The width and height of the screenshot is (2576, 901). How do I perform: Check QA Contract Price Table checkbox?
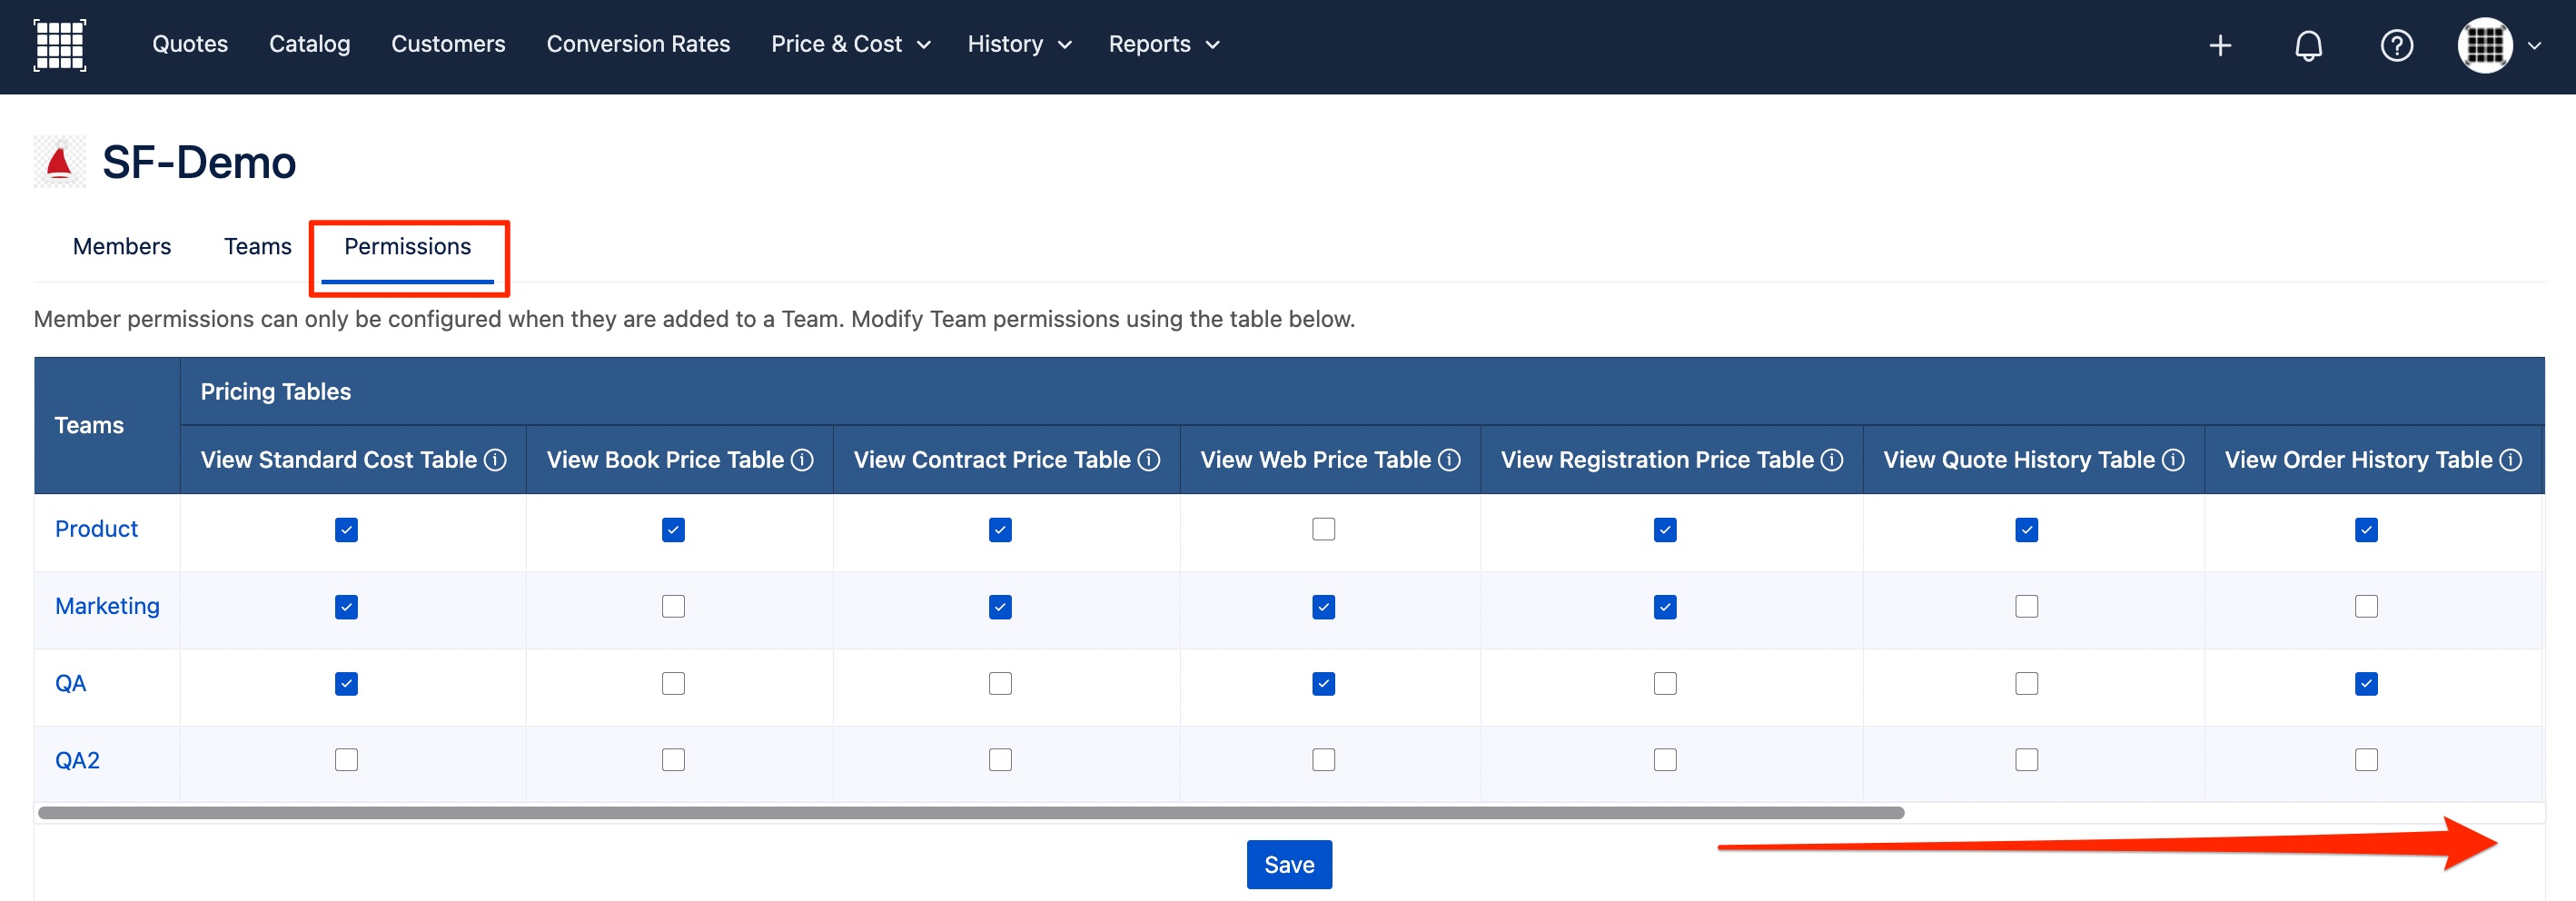(1000, 683)
